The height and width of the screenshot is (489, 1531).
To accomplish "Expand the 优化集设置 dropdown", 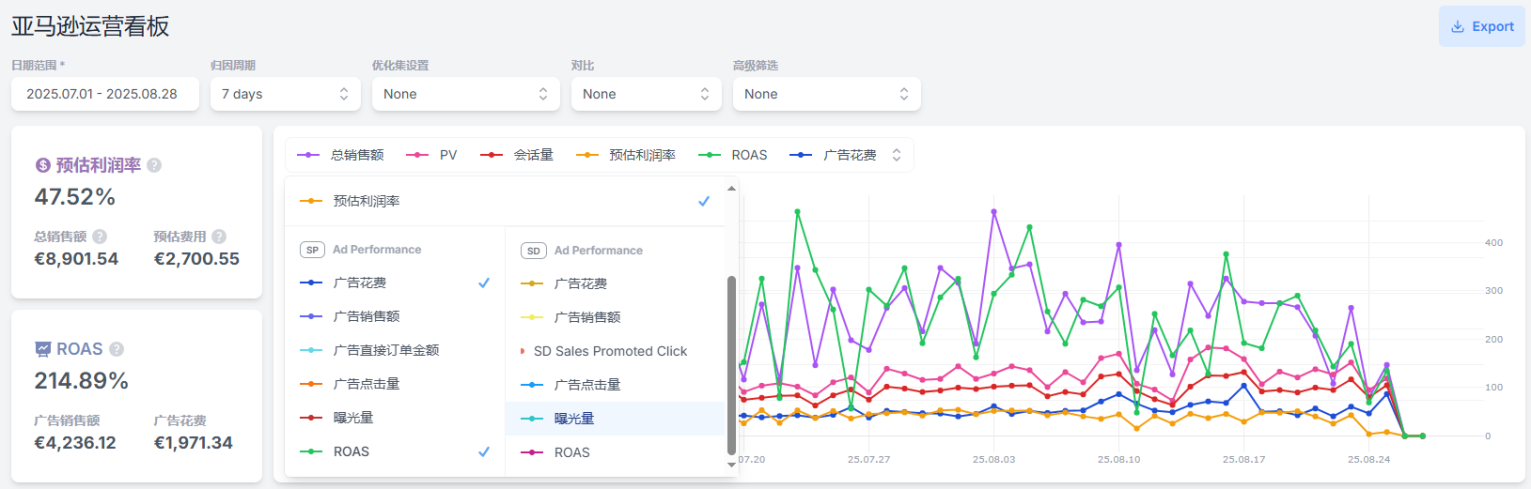I will (x=465, y=94).
